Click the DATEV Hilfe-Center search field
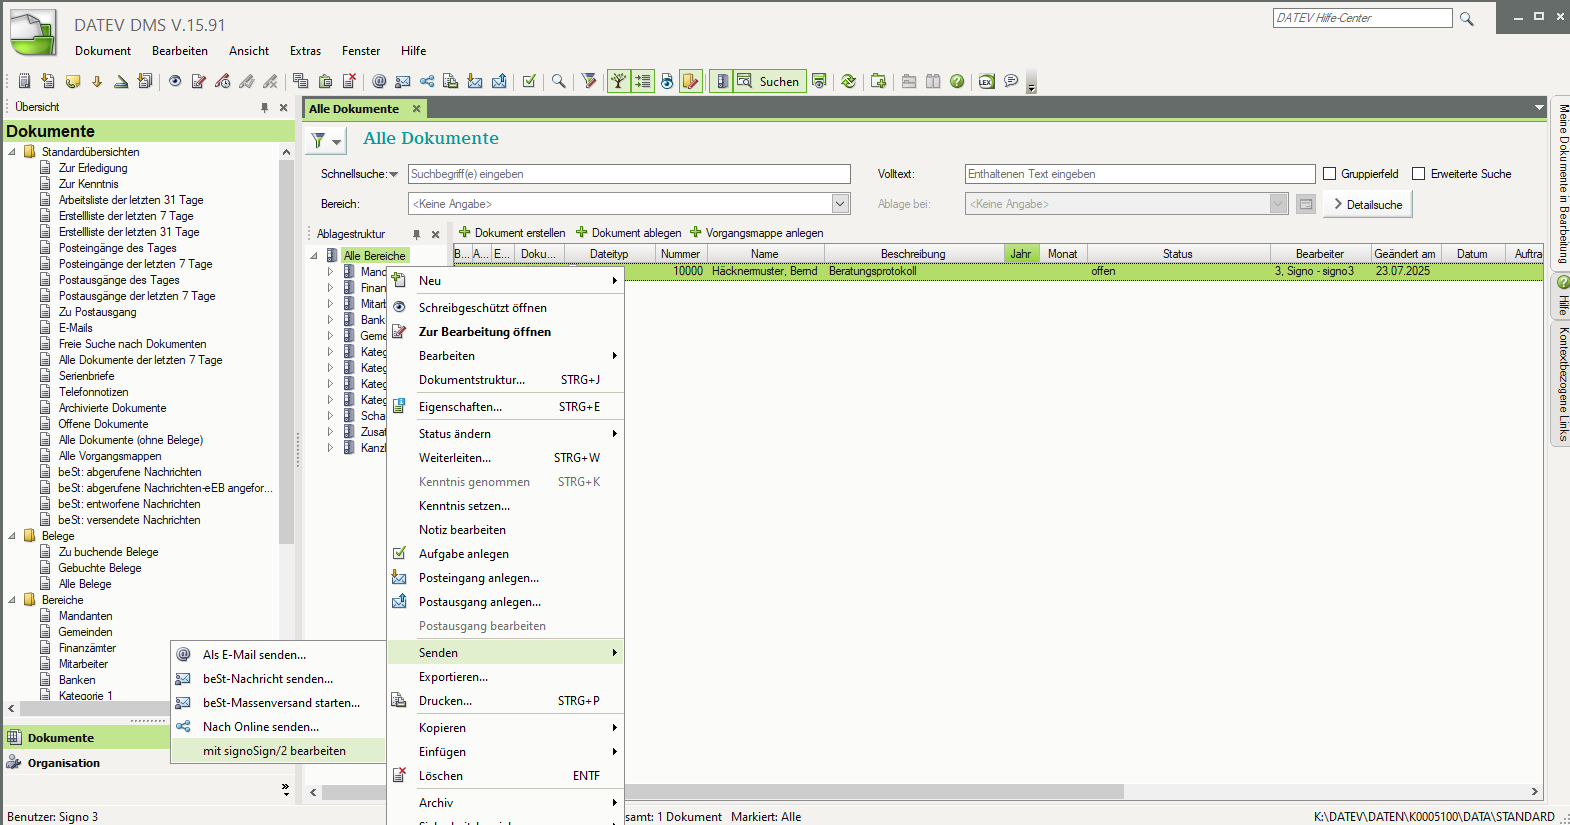This screenshot has width=1570, height=825. click(1362, 18)
